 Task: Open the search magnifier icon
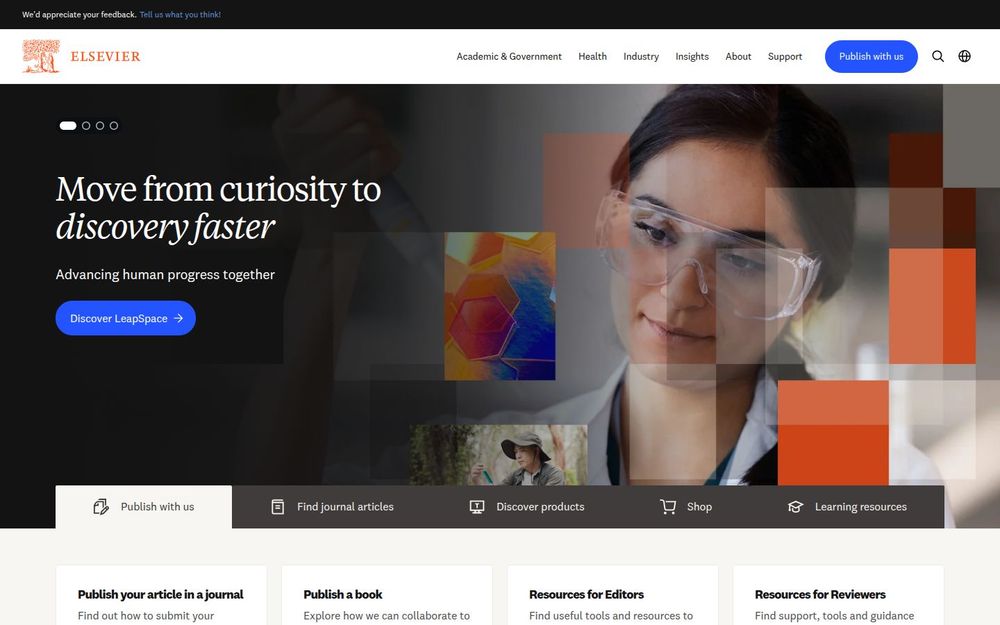coord(938,56)
